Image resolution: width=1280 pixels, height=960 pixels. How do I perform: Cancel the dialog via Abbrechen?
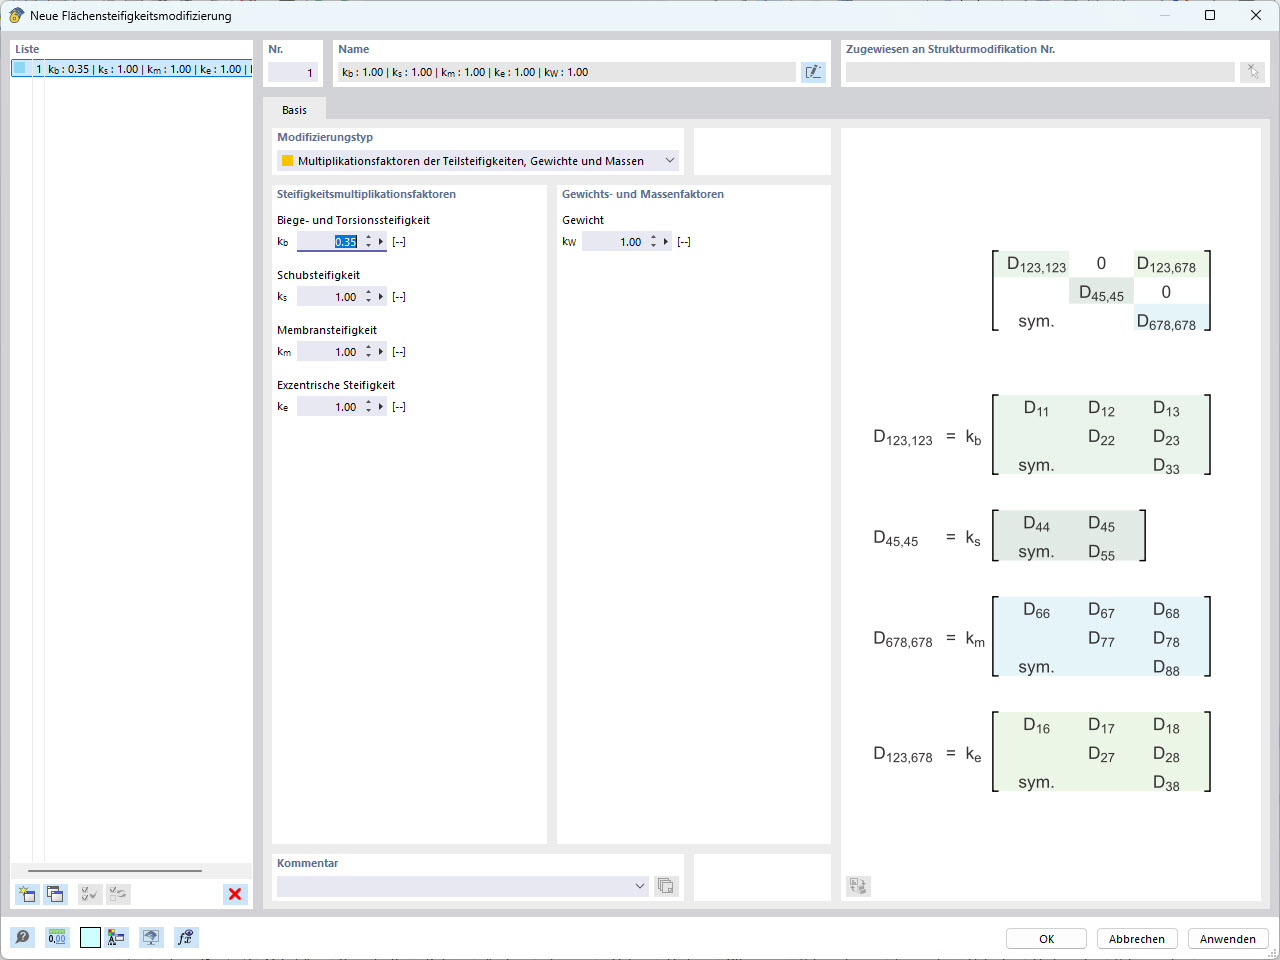point(1137,938)
